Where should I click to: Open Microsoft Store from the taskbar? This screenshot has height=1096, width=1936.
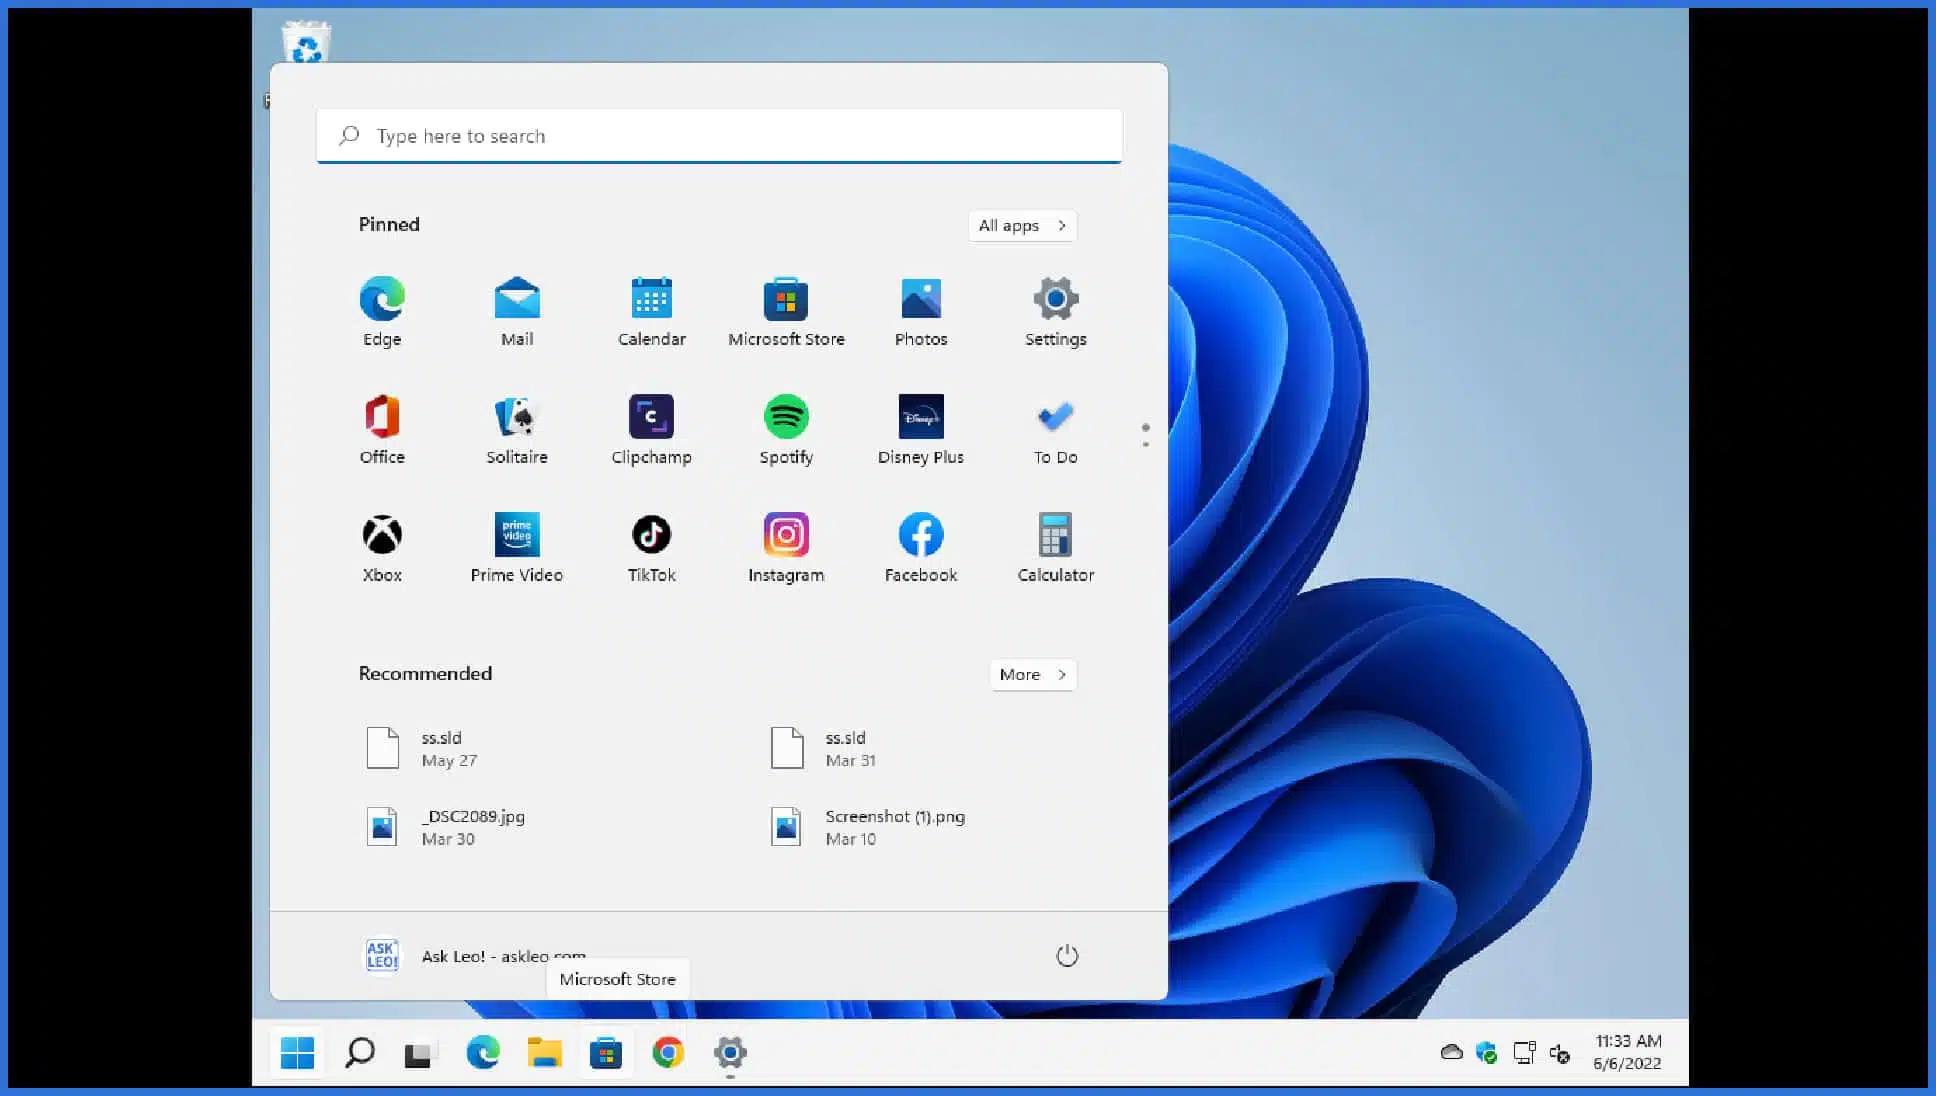(x=606, y=1052)
